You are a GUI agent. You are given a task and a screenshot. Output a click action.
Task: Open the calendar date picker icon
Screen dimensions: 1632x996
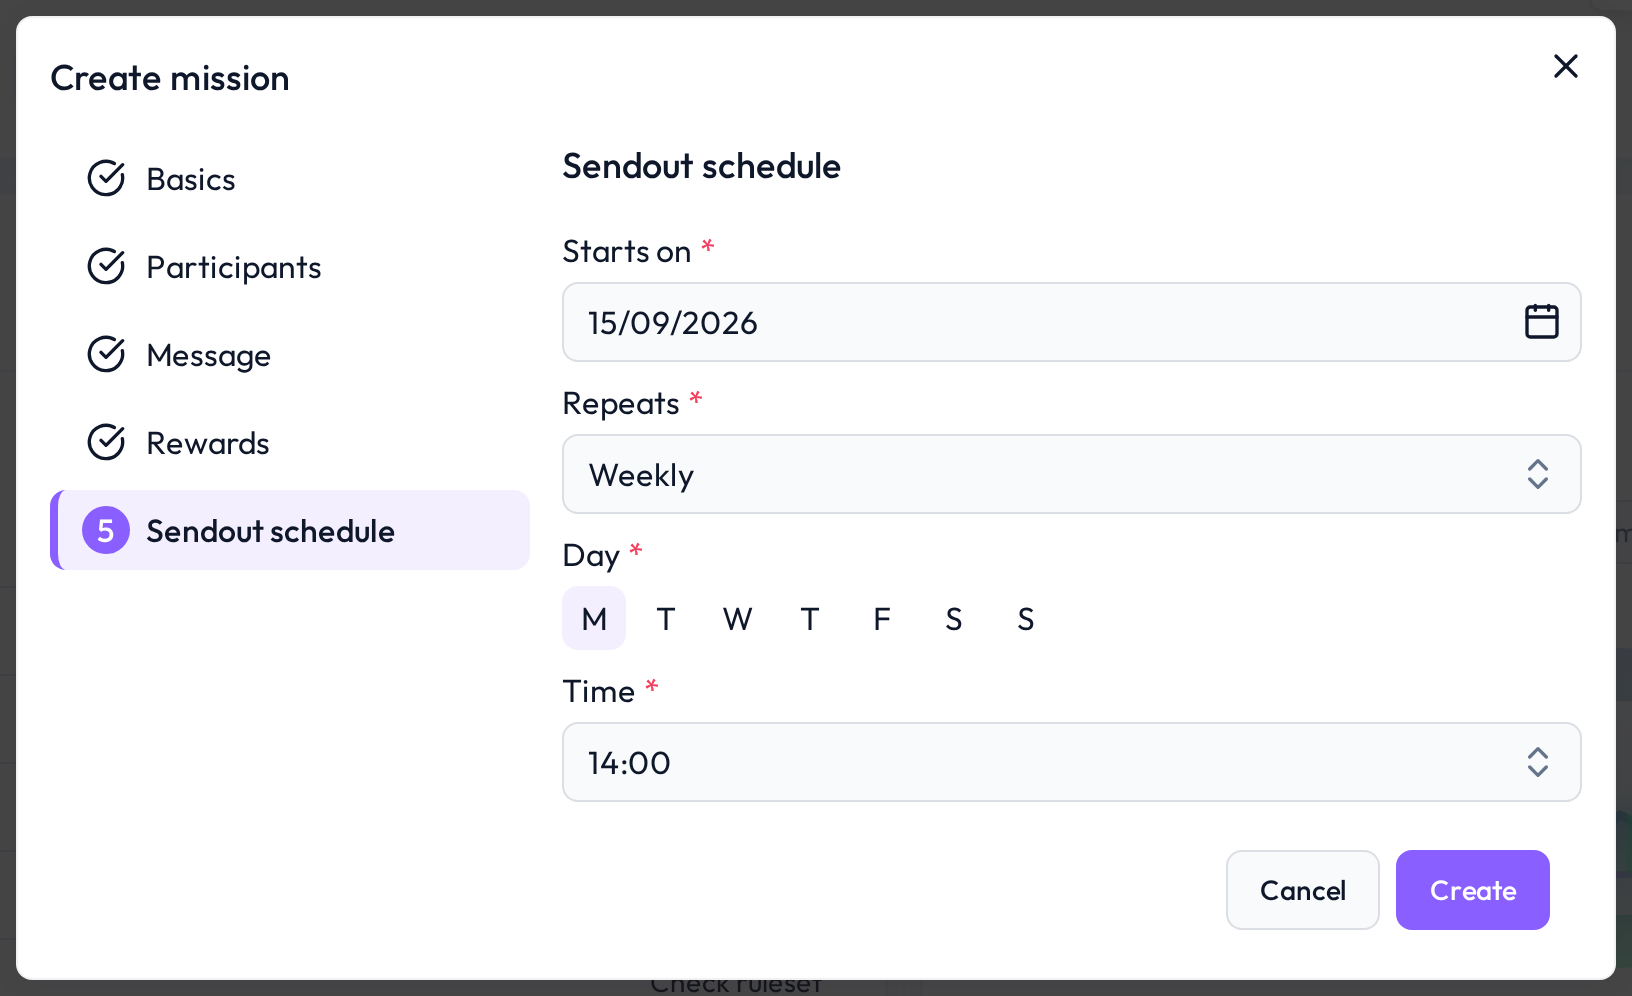1541,322
